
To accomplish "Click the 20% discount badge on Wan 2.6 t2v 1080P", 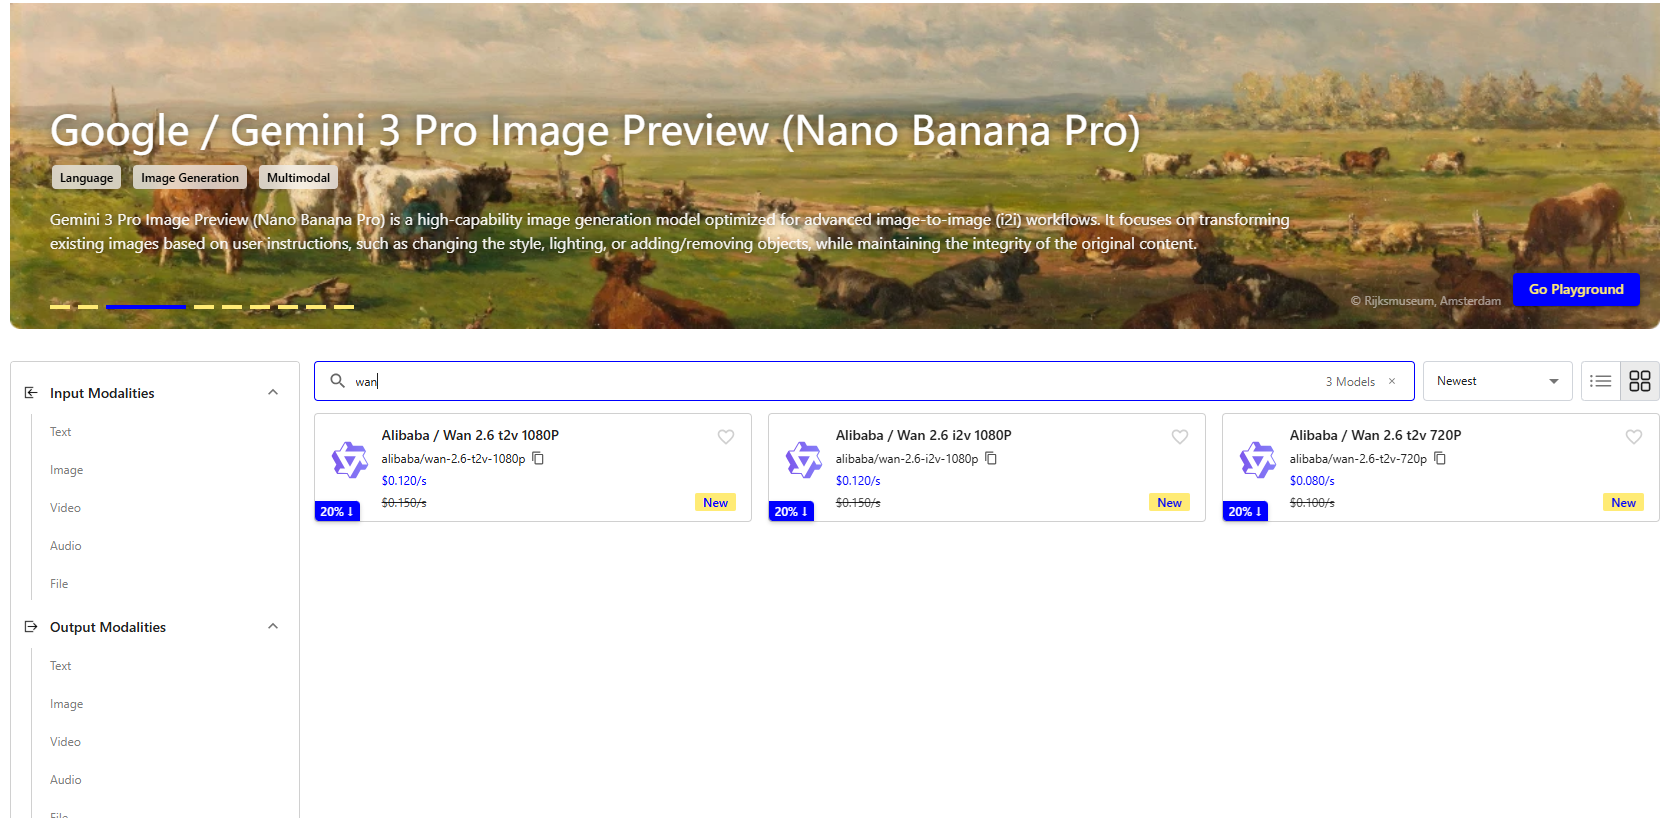I will (337, 511).
